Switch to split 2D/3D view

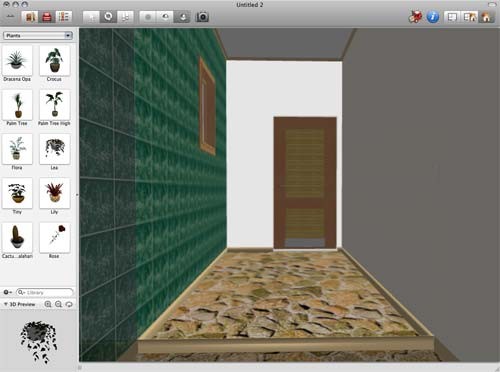coord(469,17)
